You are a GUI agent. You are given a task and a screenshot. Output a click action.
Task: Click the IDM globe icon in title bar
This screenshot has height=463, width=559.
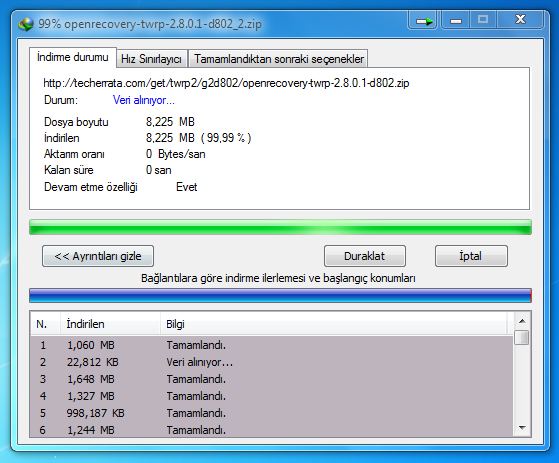[26, 24]
